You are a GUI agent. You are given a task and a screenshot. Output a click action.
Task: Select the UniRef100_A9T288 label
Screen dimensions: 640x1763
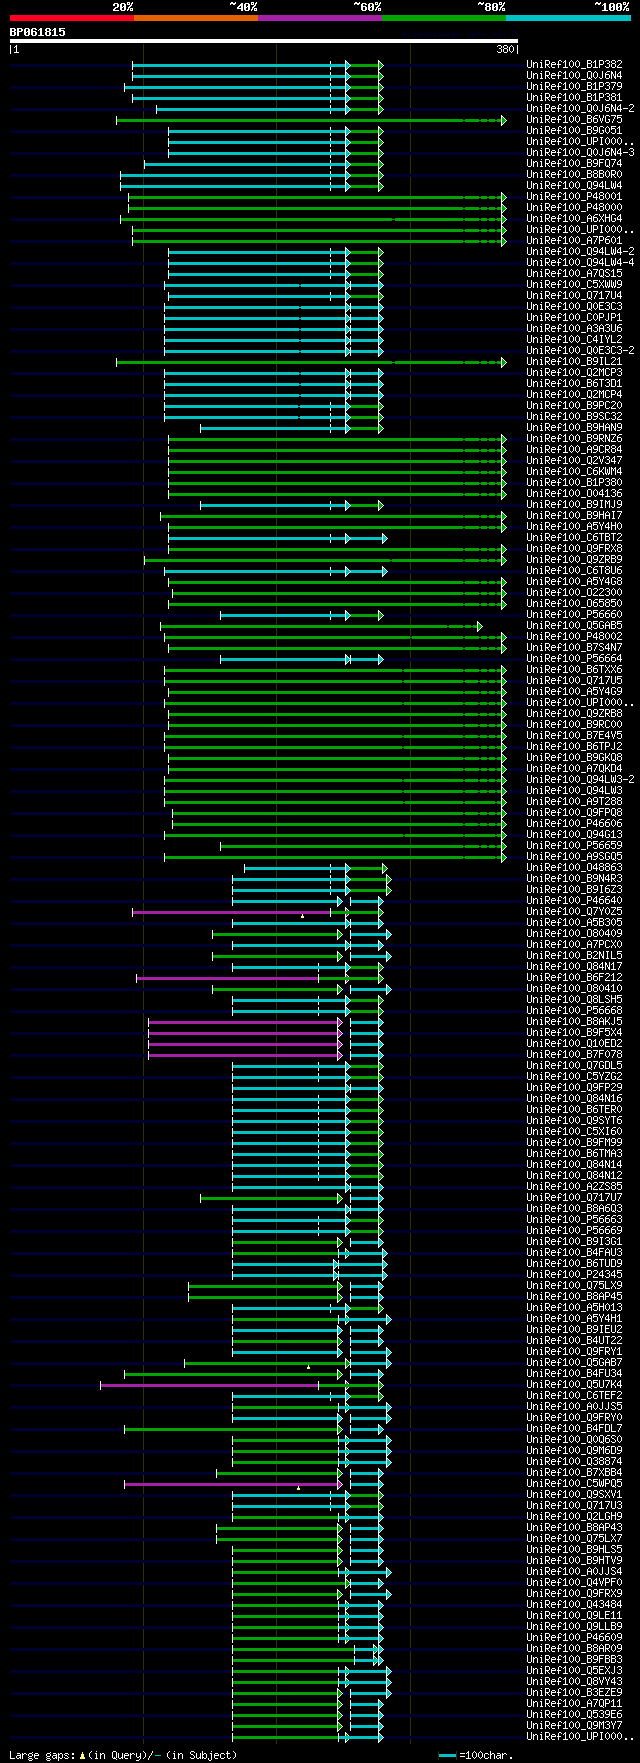pos(574,802)
